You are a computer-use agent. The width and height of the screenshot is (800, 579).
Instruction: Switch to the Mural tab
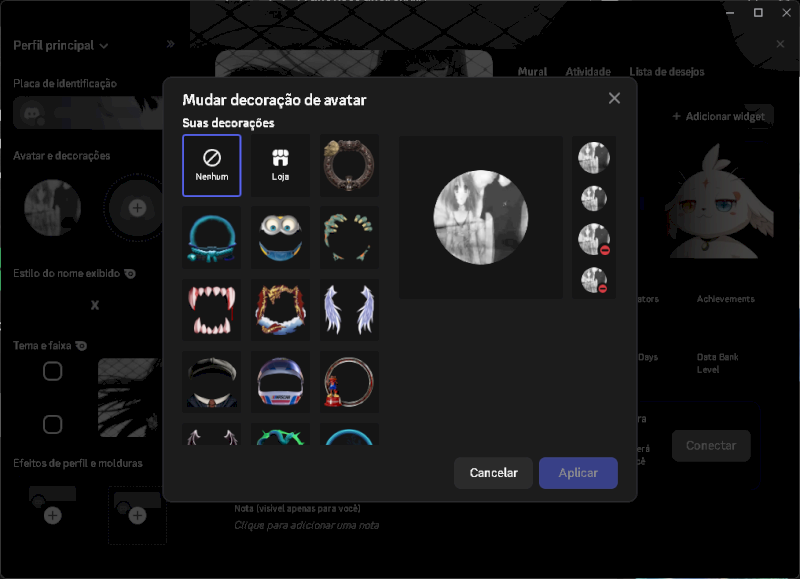[532, 72]
